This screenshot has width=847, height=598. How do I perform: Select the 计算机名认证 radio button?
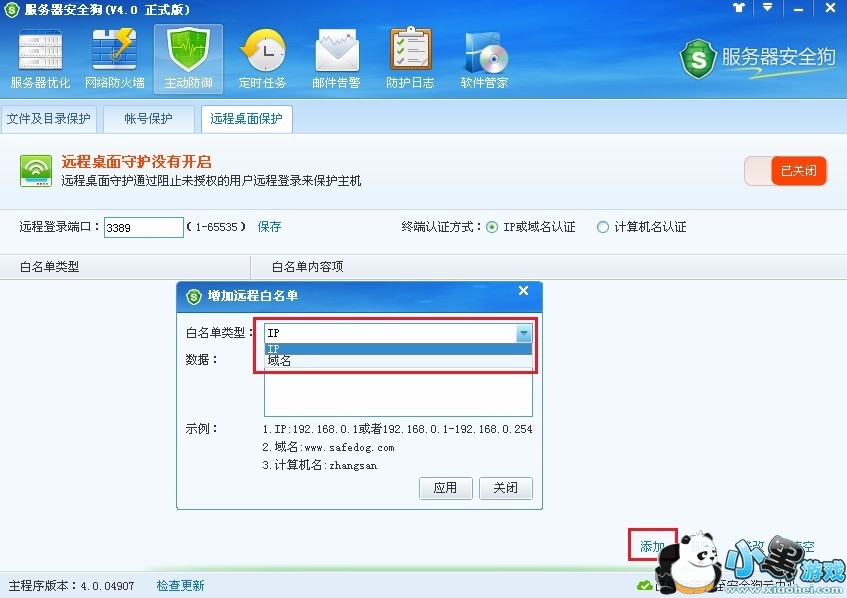click(603, 227)
